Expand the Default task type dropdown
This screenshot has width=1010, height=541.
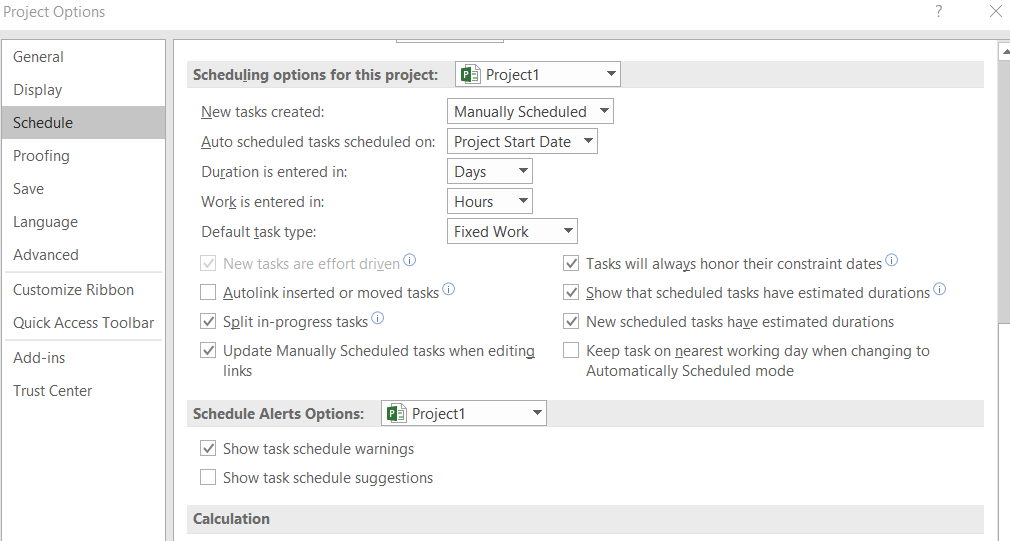[x=512, y=232]
